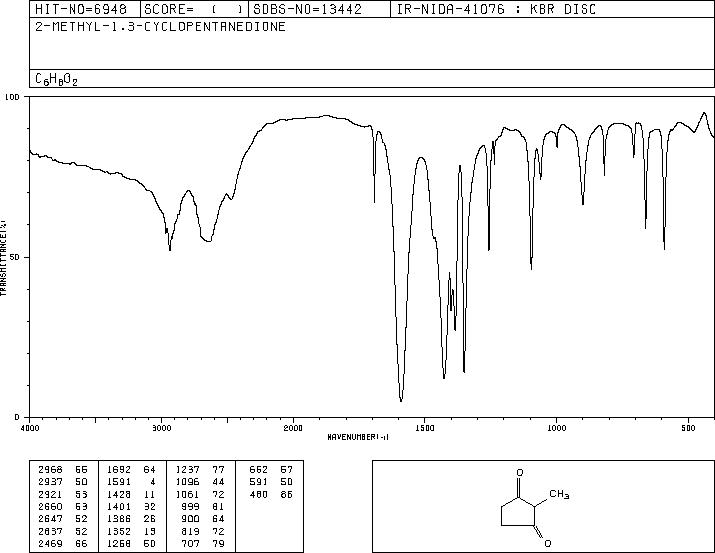Select the SDBS-NO=13442 header text
The height and width of the screenshot is (553, 715).
(307, 9)
